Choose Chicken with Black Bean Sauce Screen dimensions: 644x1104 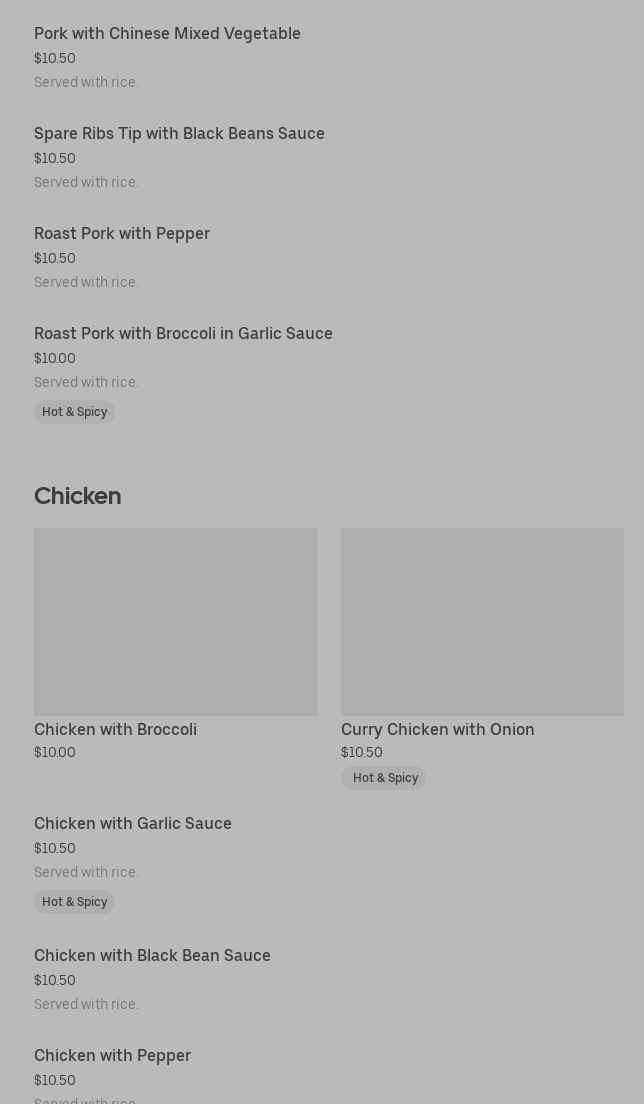tap(152, 956)
